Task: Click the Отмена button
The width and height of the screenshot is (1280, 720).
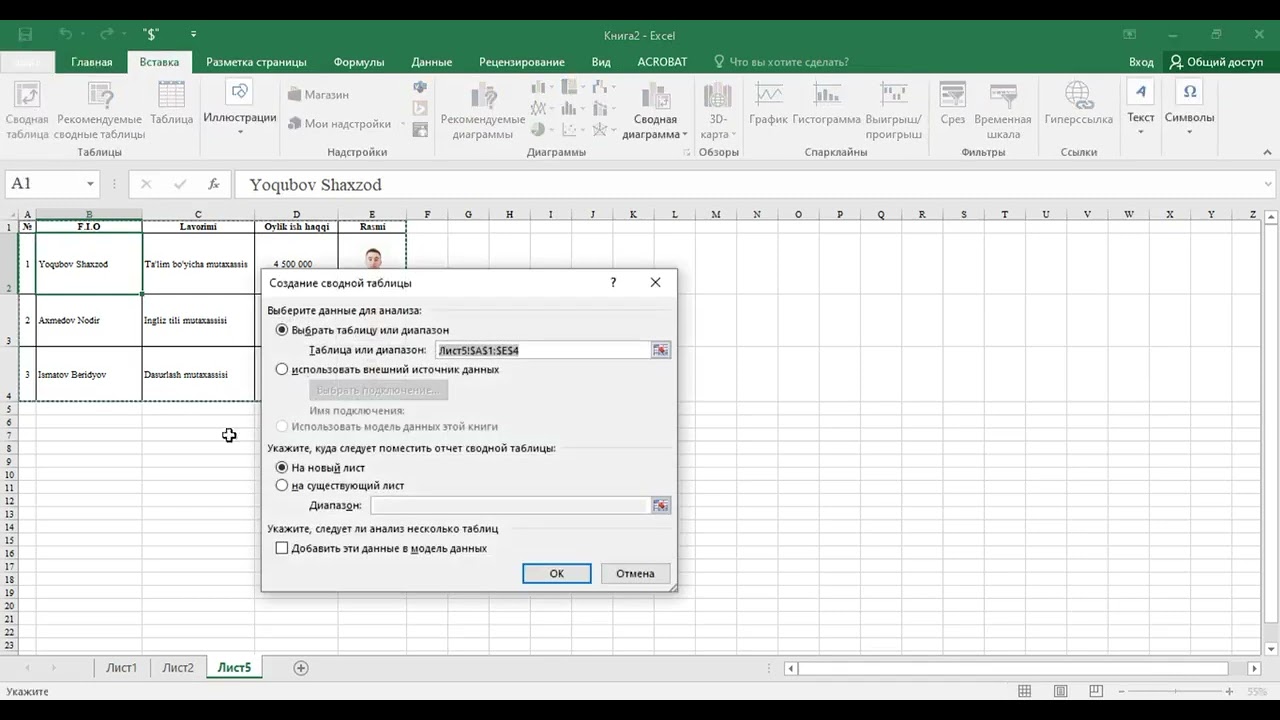Action: coord(635,573)
